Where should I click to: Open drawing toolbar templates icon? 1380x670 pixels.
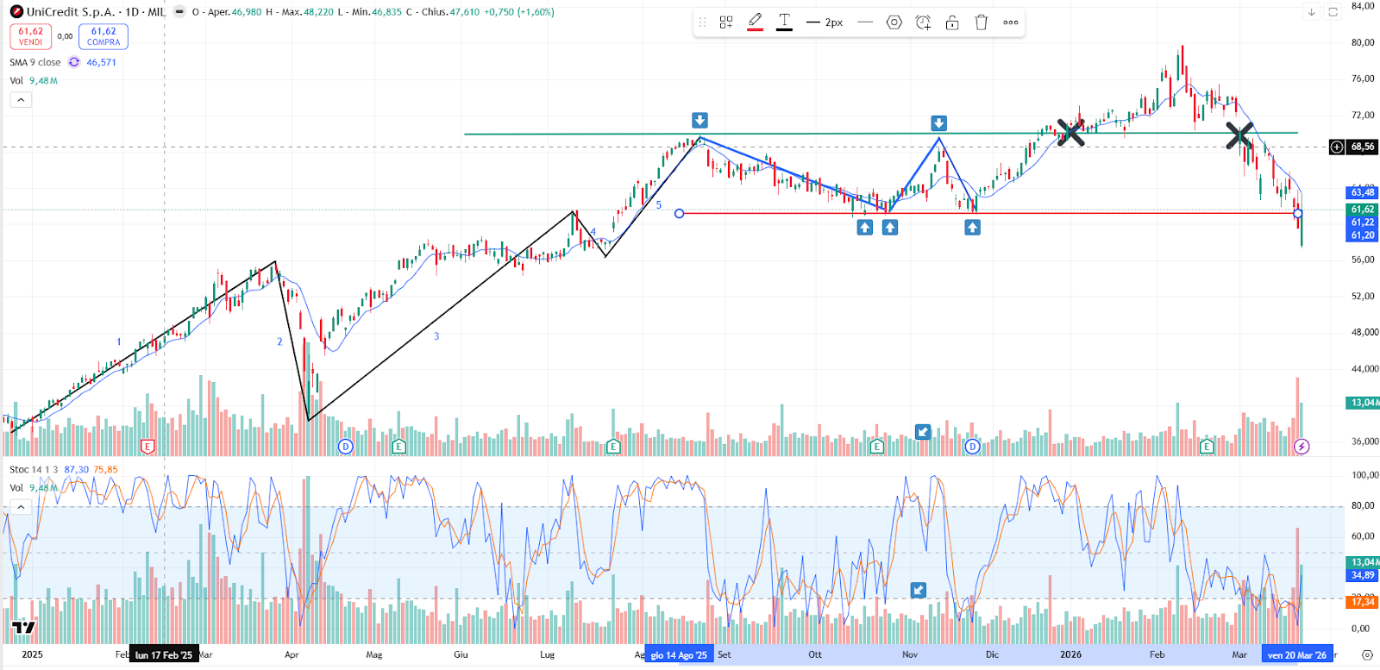tap(726, 22)
